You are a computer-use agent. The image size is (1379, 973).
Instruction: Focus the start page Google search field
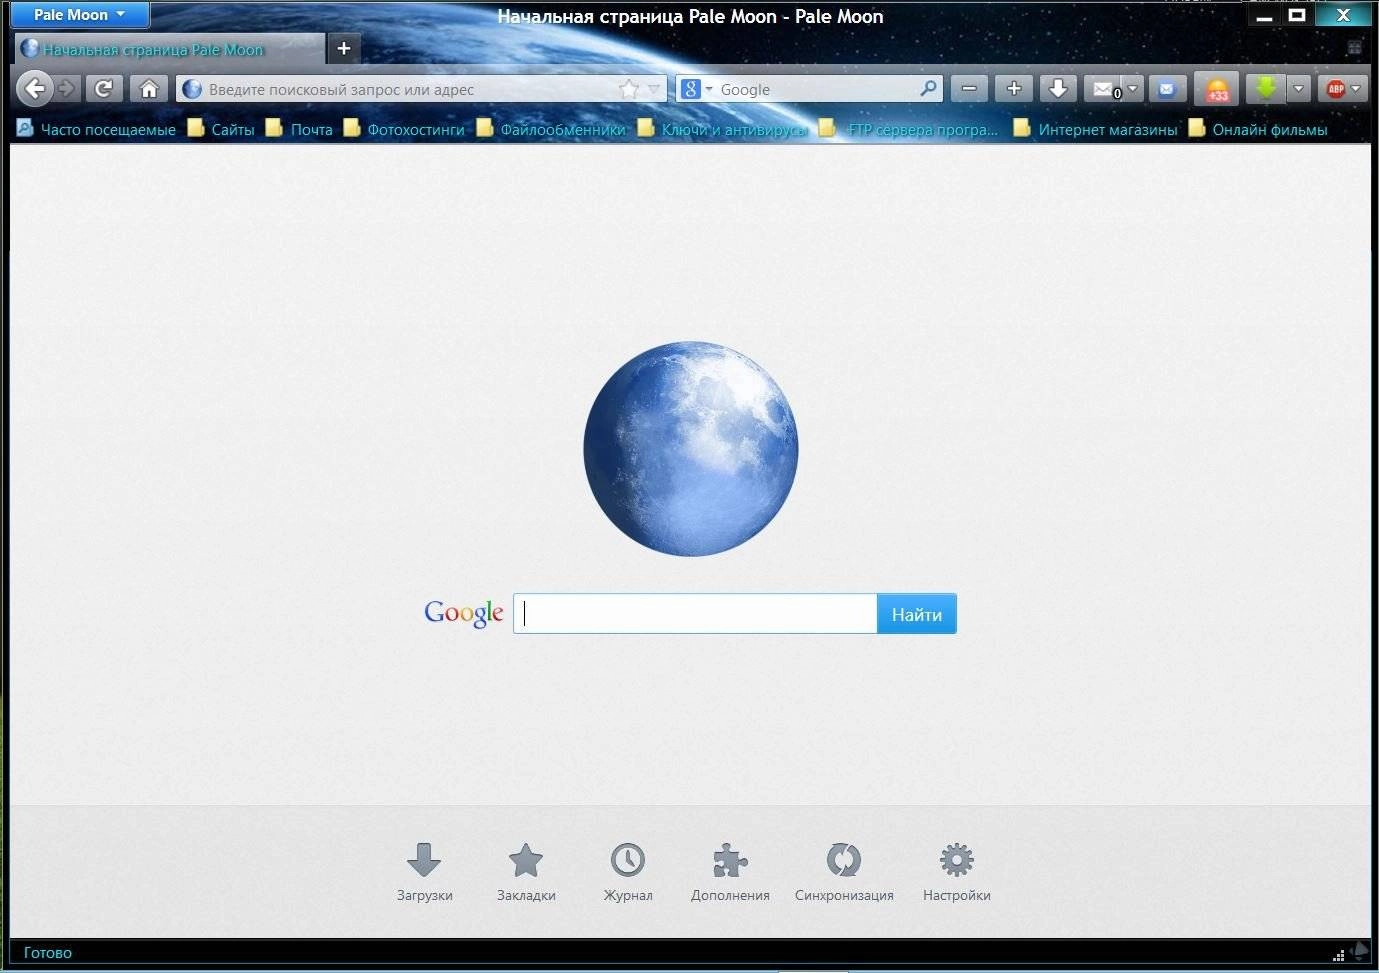[695, 614]
